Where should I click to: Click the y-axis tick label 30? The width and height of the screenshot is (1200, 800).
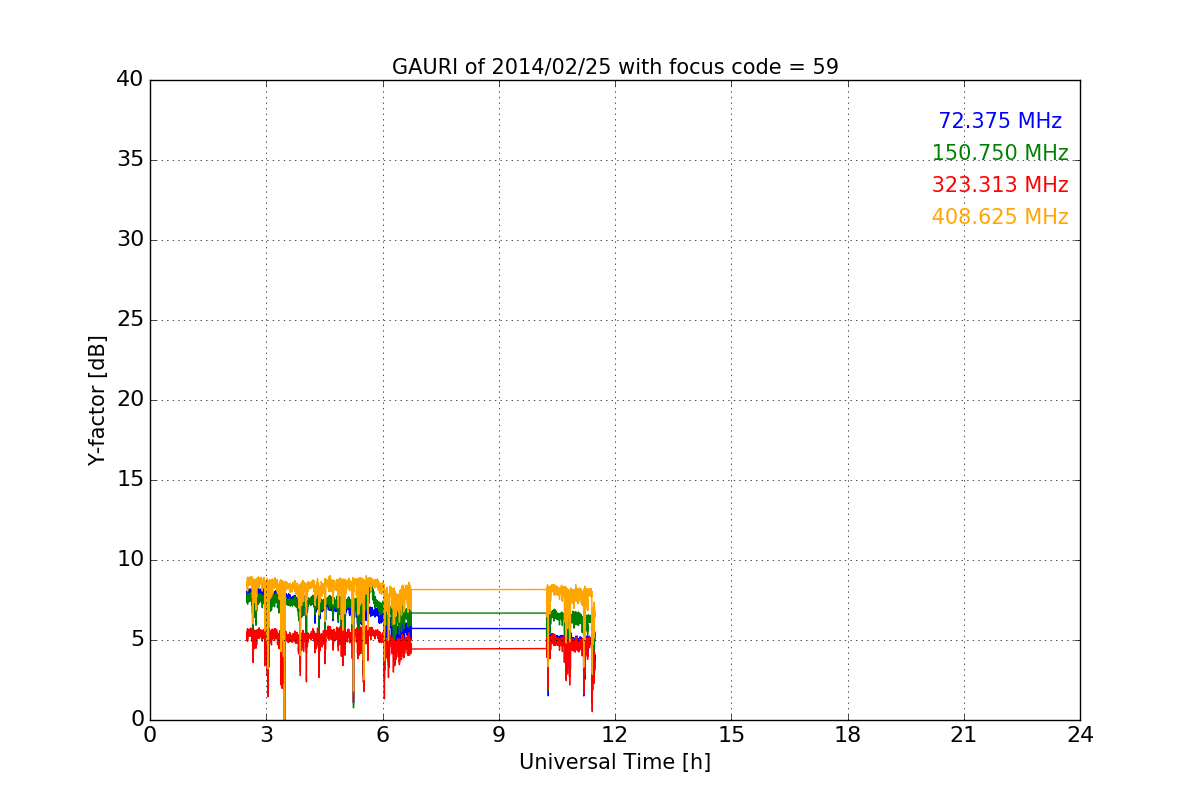click(x=130, y=240)
